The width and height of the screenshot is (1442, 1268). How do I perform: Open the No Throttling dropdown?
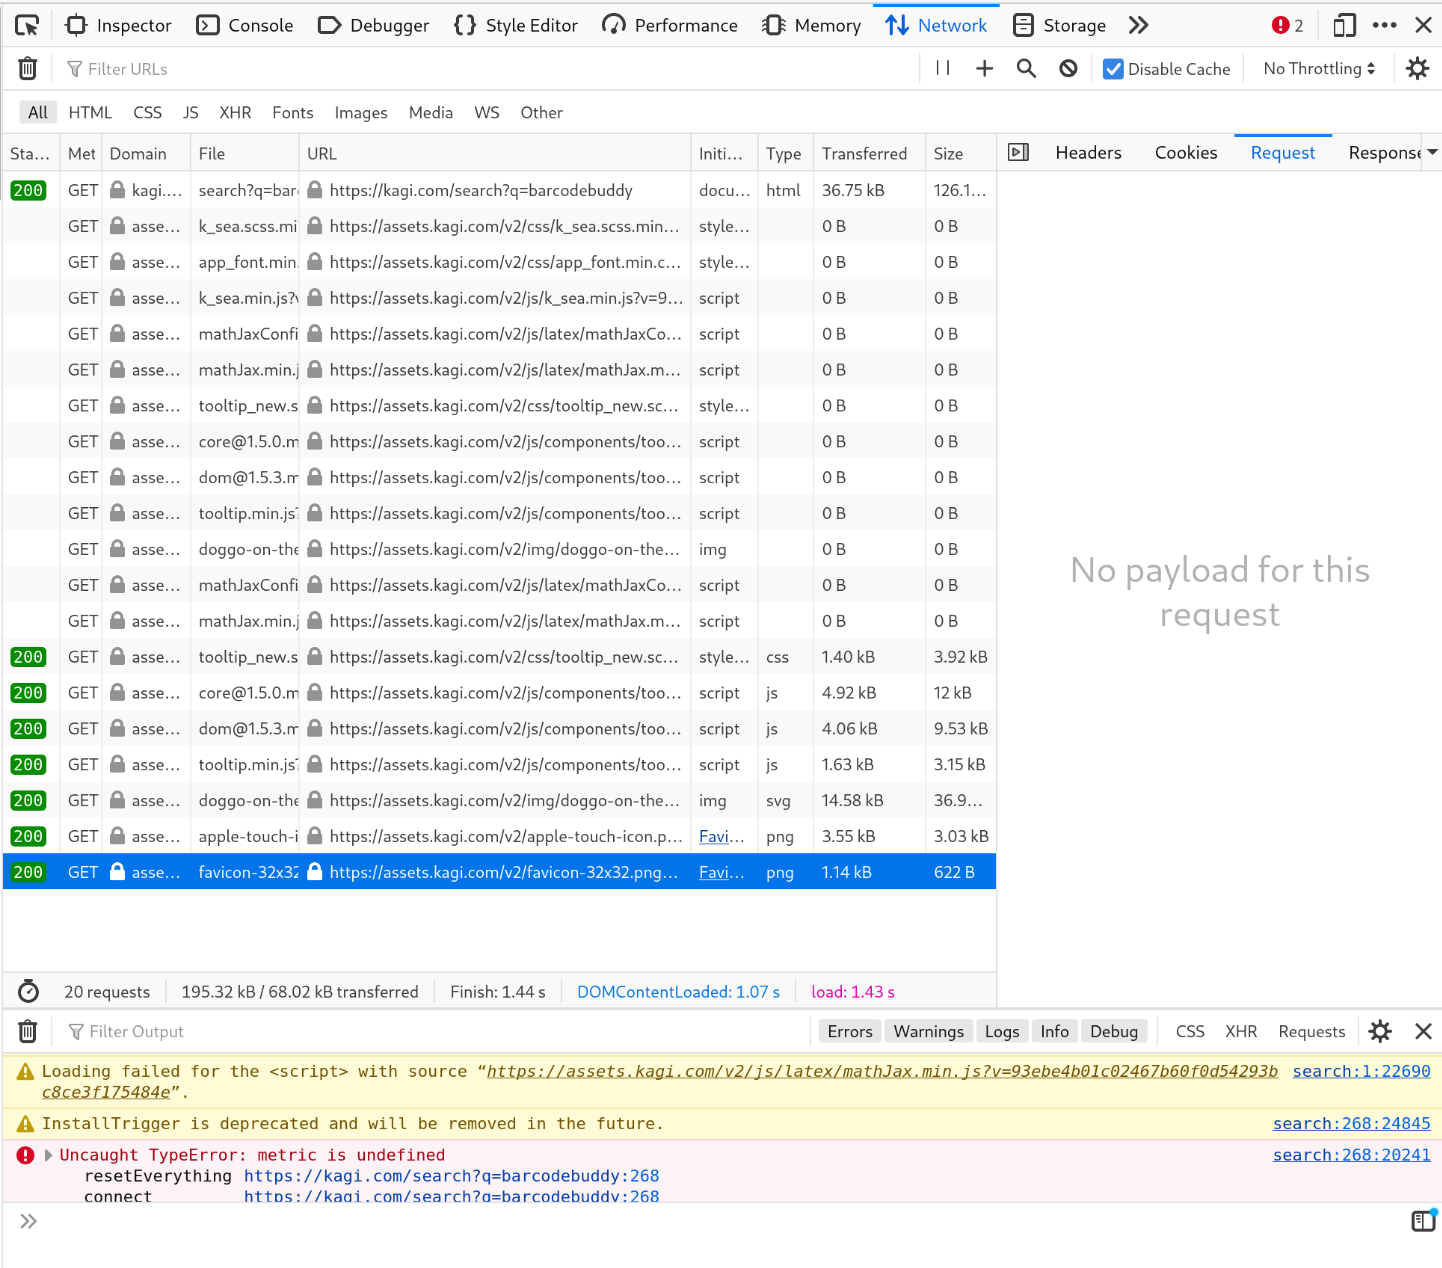click(1319, 68)
